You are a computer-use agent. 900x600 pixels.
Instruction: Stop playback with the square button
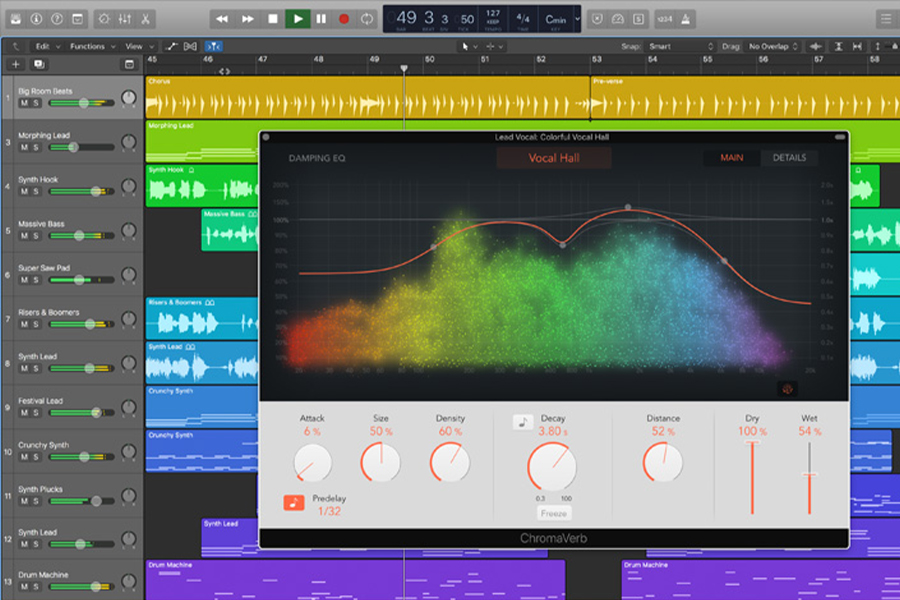pos(273,19)
